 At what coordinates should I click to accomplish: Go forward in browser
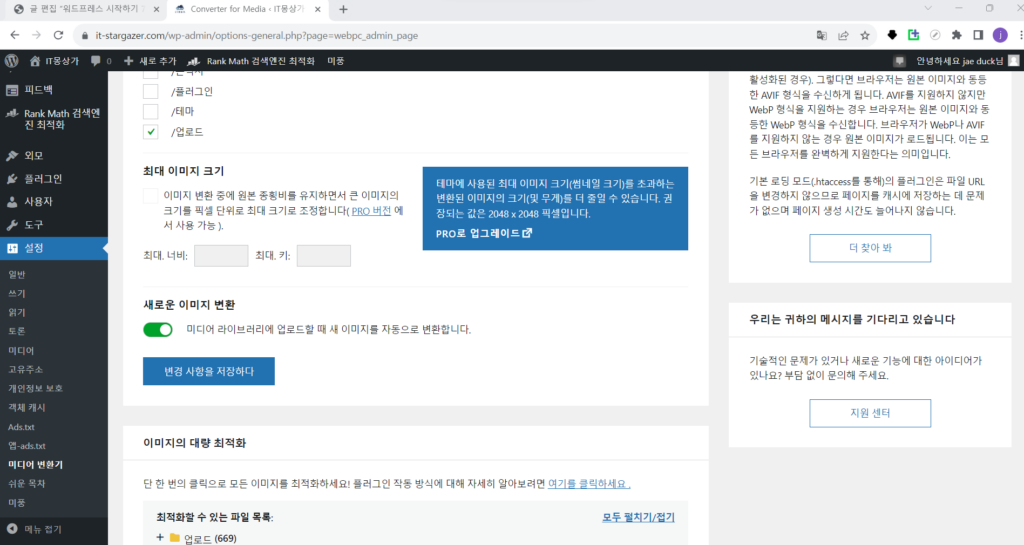37,35
